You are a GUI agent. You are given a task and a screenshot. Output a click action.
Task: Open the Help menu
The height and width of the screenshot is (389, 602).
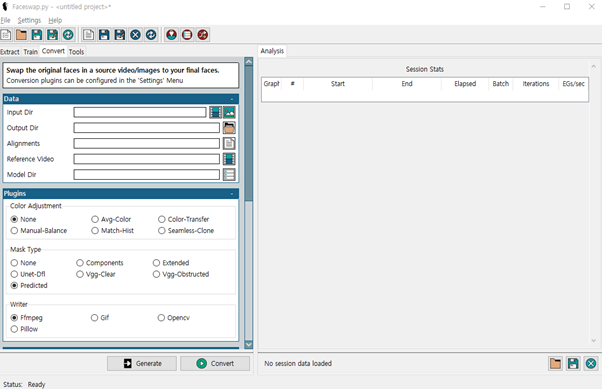tap(55, 20)
